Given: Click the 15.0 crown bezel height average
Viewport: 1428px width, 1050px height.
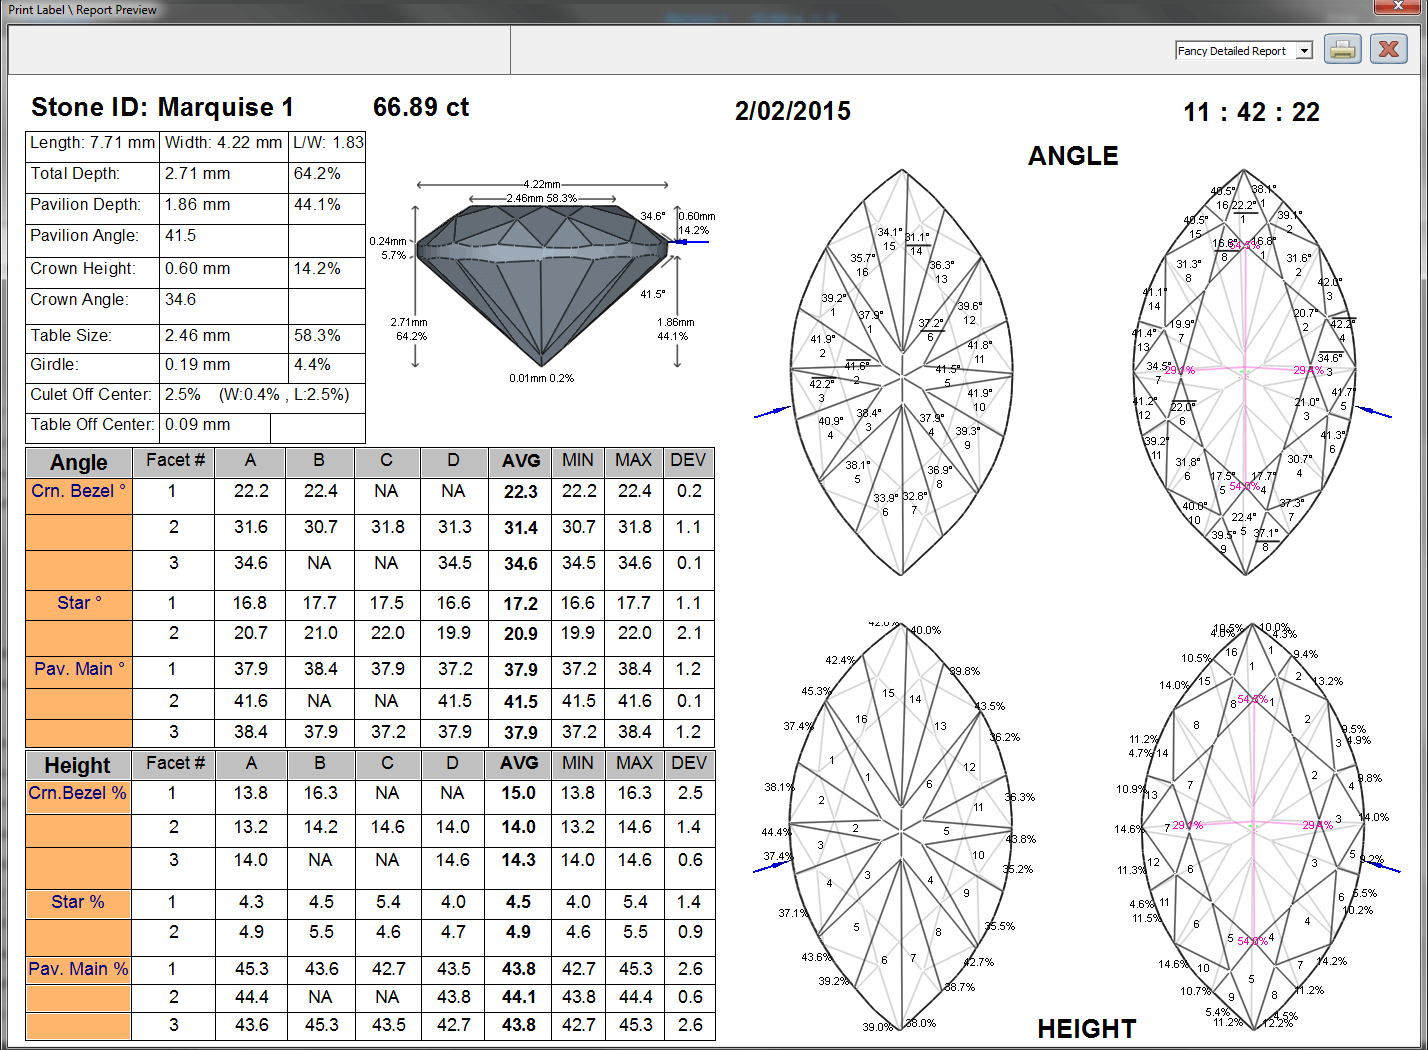Looking at the screenshot, I should [519, 794].
